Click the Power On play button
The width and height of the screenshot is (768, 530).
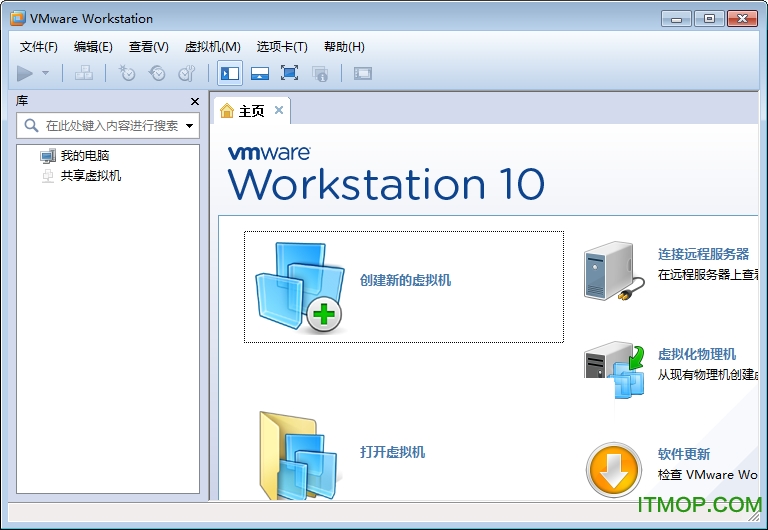tap(24, 73)
